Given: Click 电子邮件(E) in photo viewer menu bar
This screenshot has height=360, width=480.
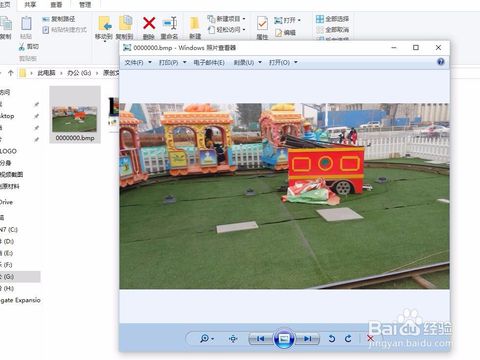Looking at the screenshot, I should 209,62.
